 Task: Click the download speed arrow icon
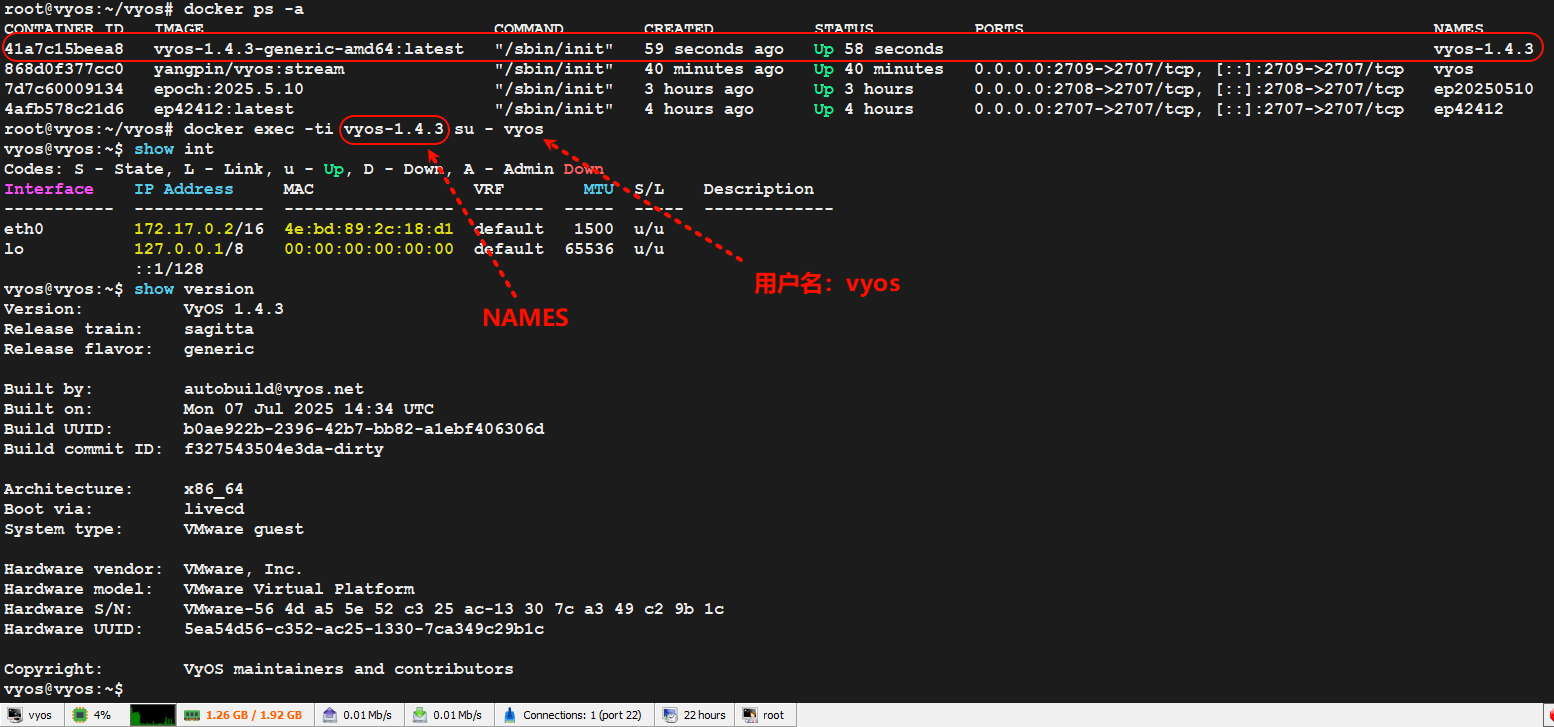coord(420,715)
